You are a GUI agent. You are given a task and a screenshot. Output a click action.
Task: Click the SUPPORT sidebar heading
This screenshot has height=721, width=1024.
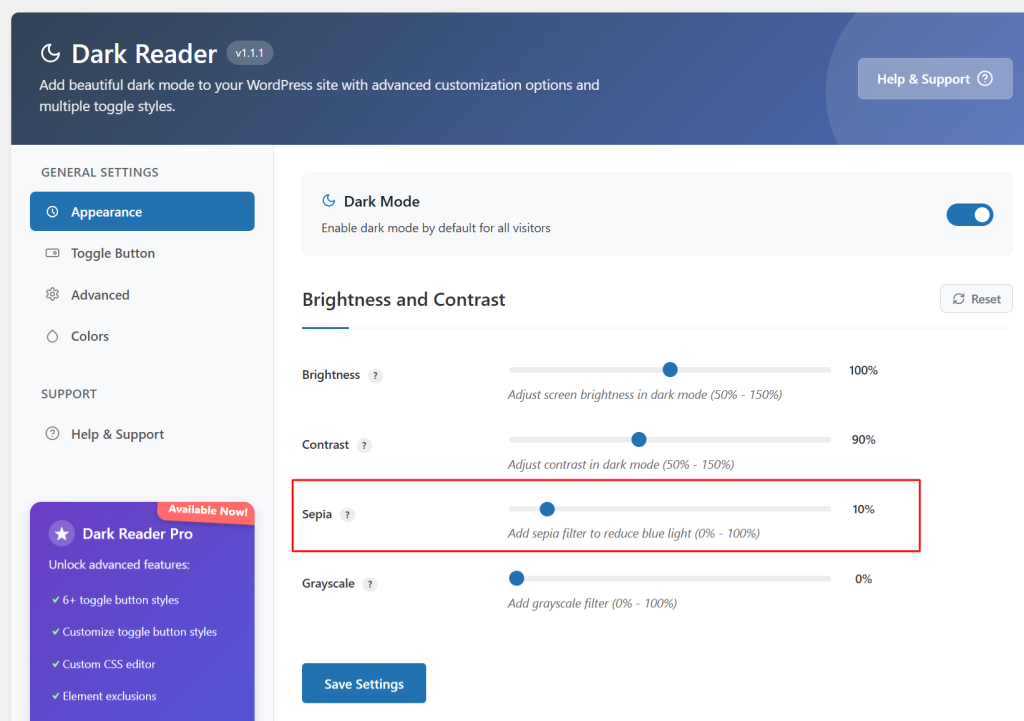tap(69, 394)
